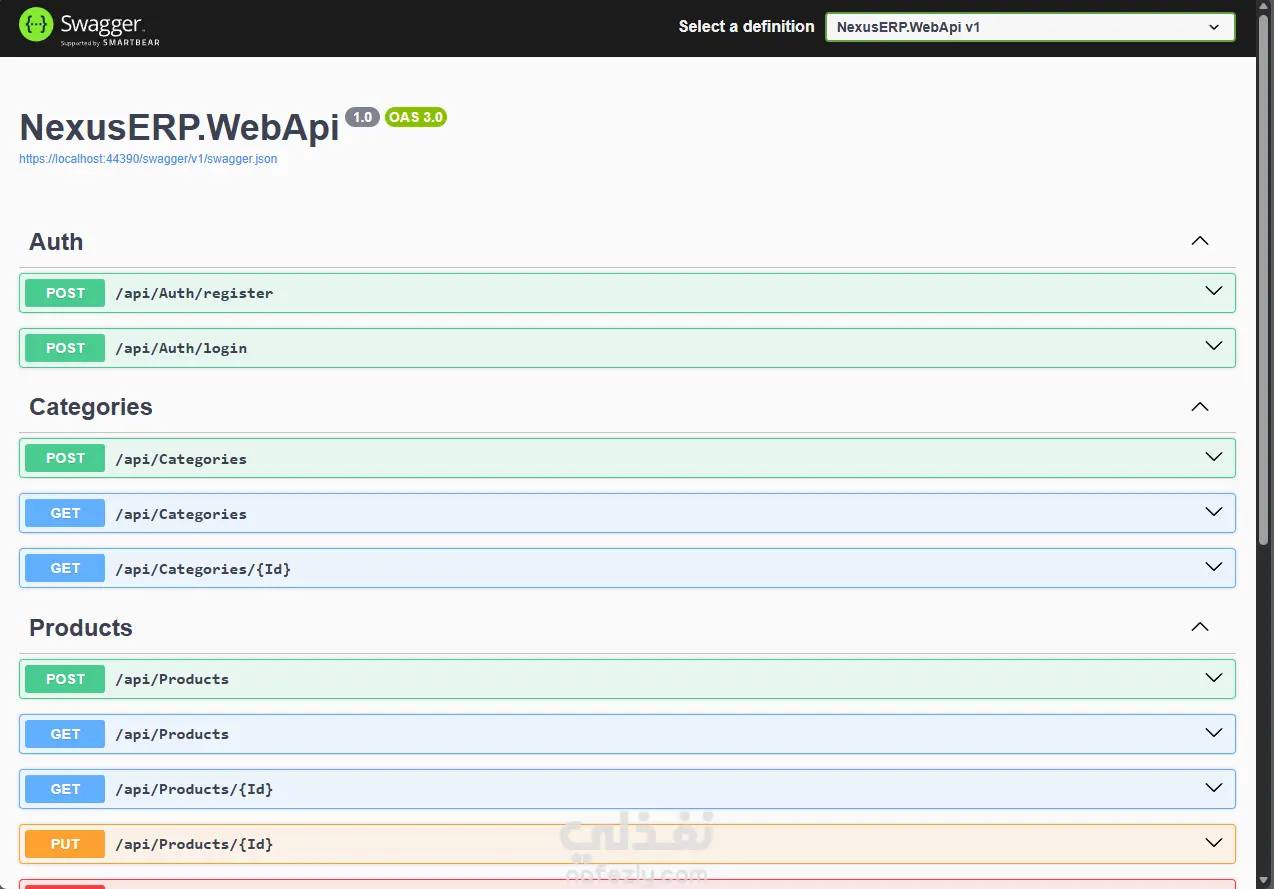This screenshot has height=889, width=1274.
Task: Expand the POST /api/Auth/login chevron
Action: (x=1214, y=346)
